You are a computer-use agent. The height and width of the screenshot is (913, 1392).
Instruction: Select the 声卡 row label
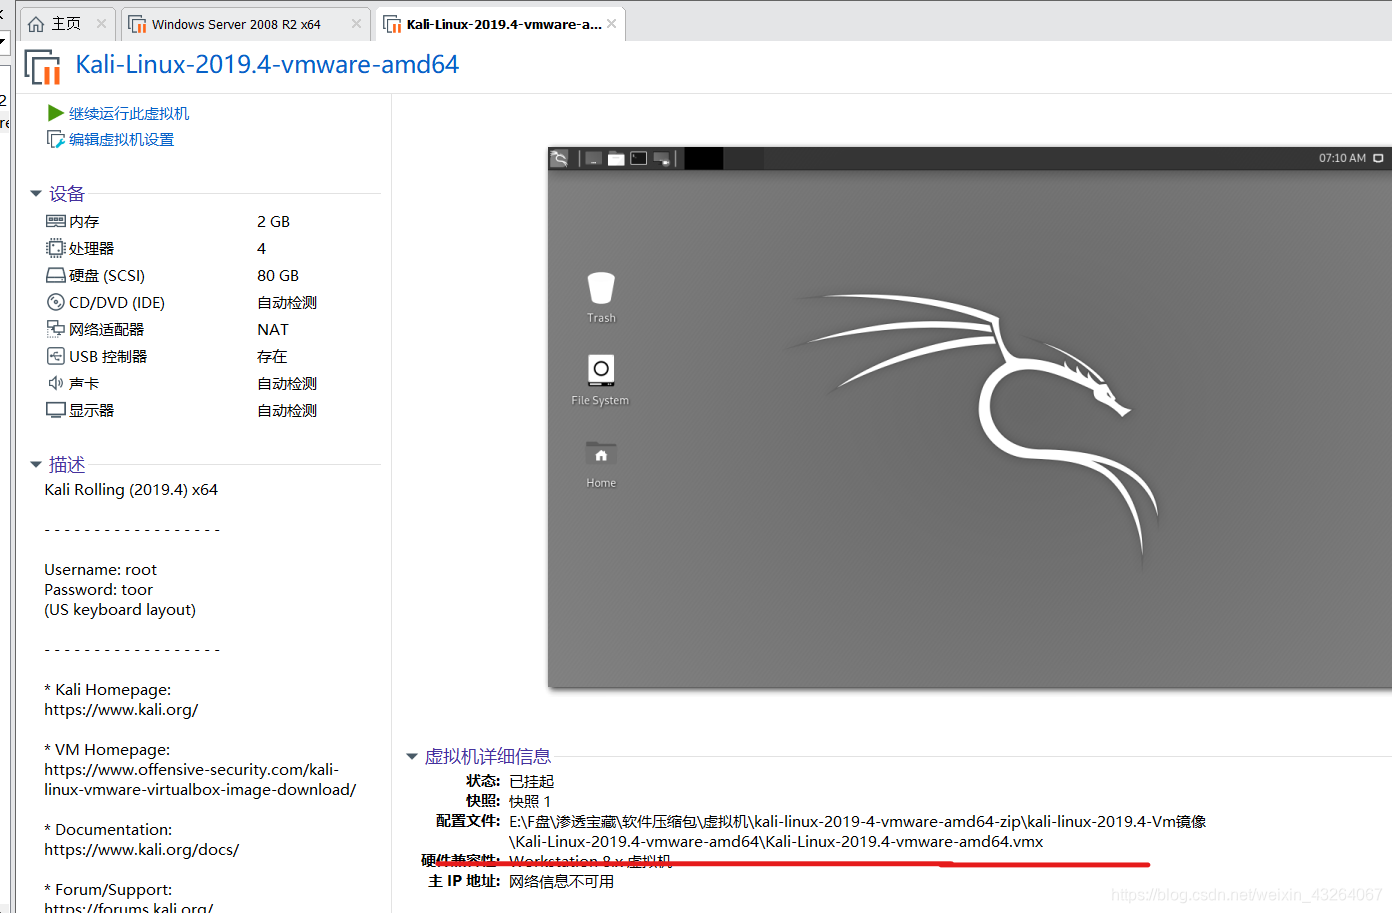[84, 383]
